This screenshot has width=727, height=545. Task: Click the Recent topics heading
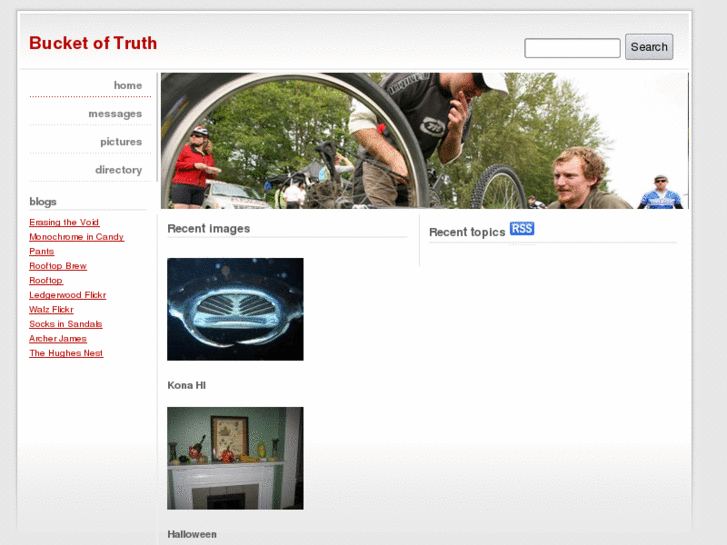tap(467, 232)
